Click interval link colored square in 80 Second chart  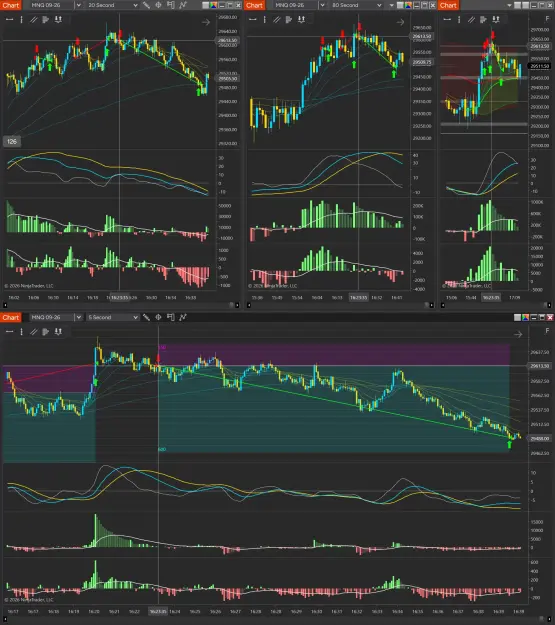click(x=408, y=5)
